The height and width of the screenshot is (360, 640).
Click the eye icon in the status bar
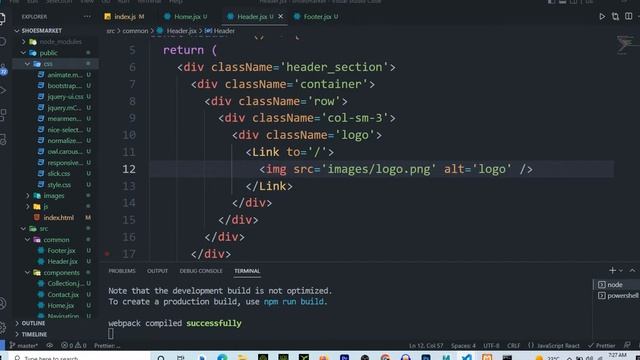coord(49,346)
